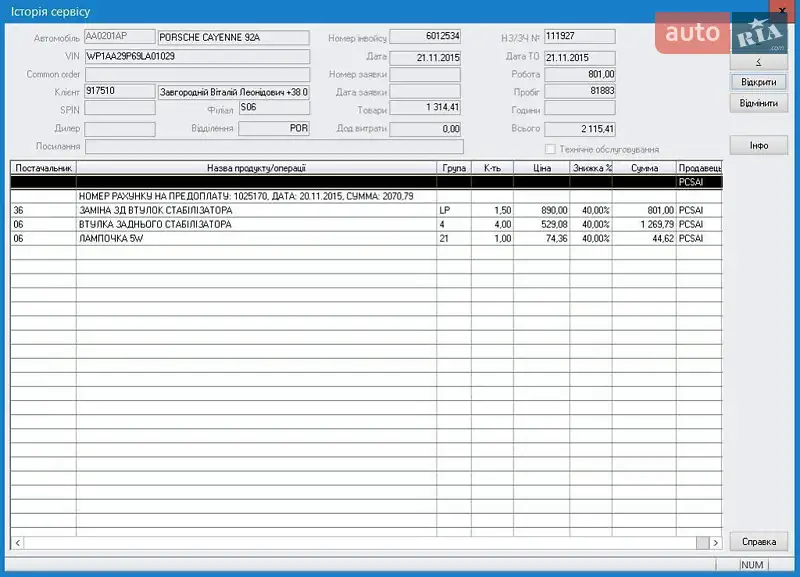Click the back '<' navigation button
This screenshot has height=577, width=800.
[x=759, y=62]
